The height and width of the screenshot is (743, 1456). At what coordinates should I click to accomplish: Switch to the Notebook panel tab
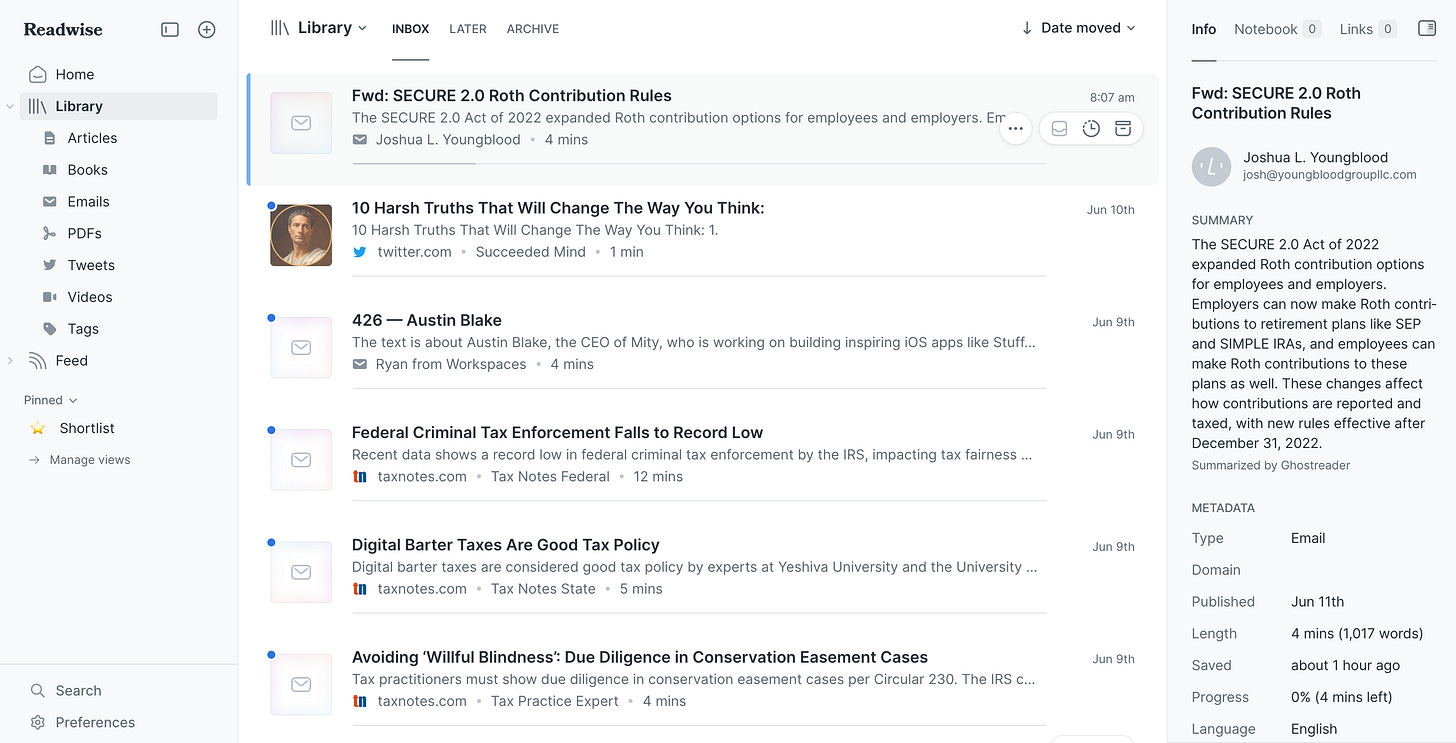pyautogui.click(x=1277, y=29)
